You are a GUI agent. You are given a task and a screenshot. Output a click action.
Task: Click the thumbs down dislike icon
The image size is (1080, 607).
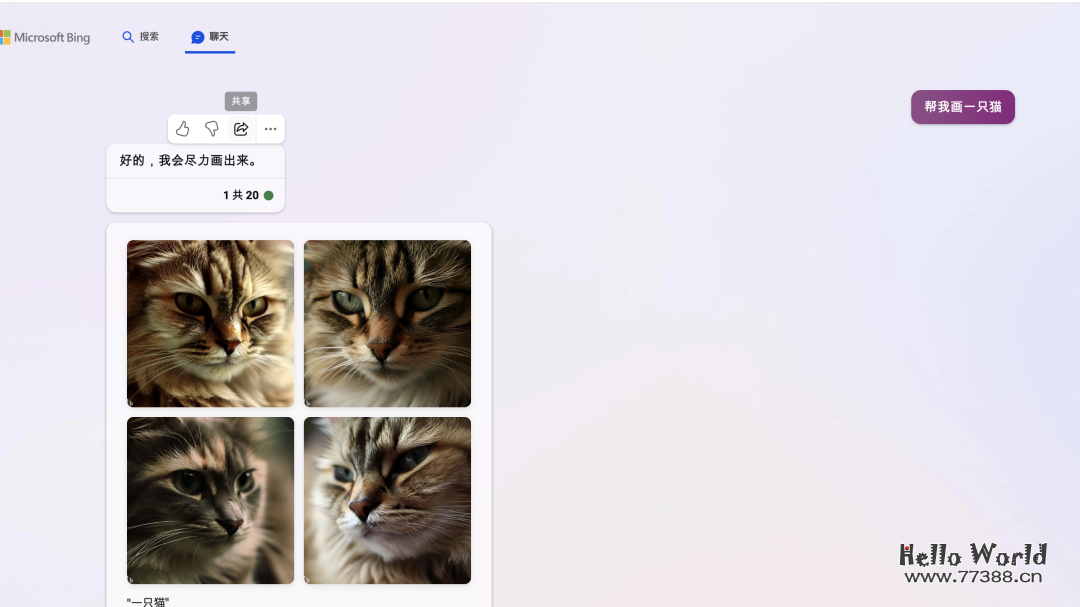click(211, 129)
